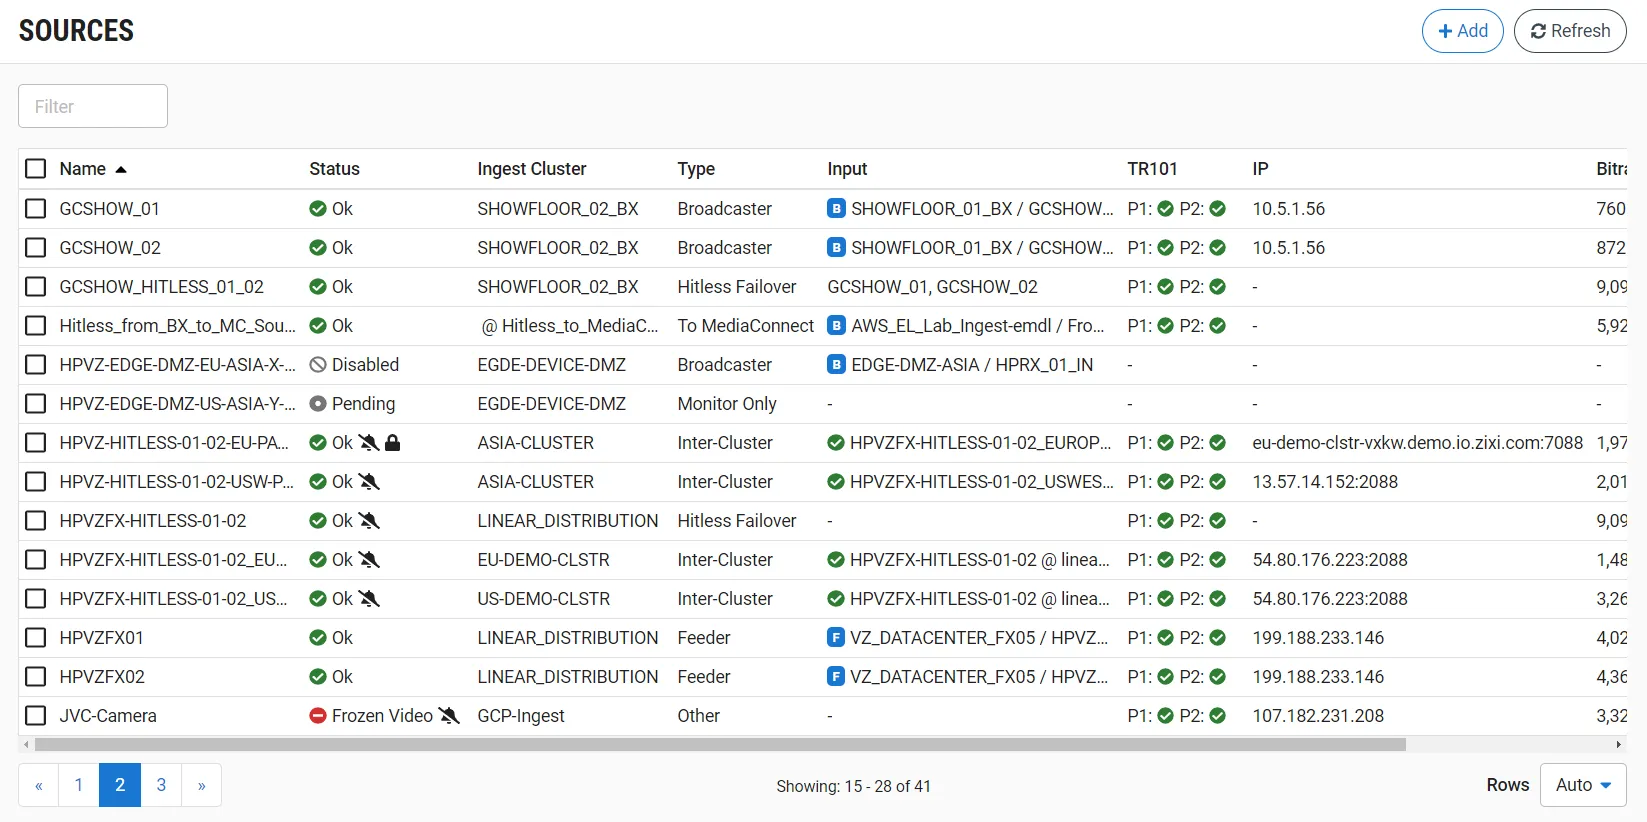Click the feeder F icon in HPVZFX02 input
The image size is (1647, 822).
click(x=836, y=676)
